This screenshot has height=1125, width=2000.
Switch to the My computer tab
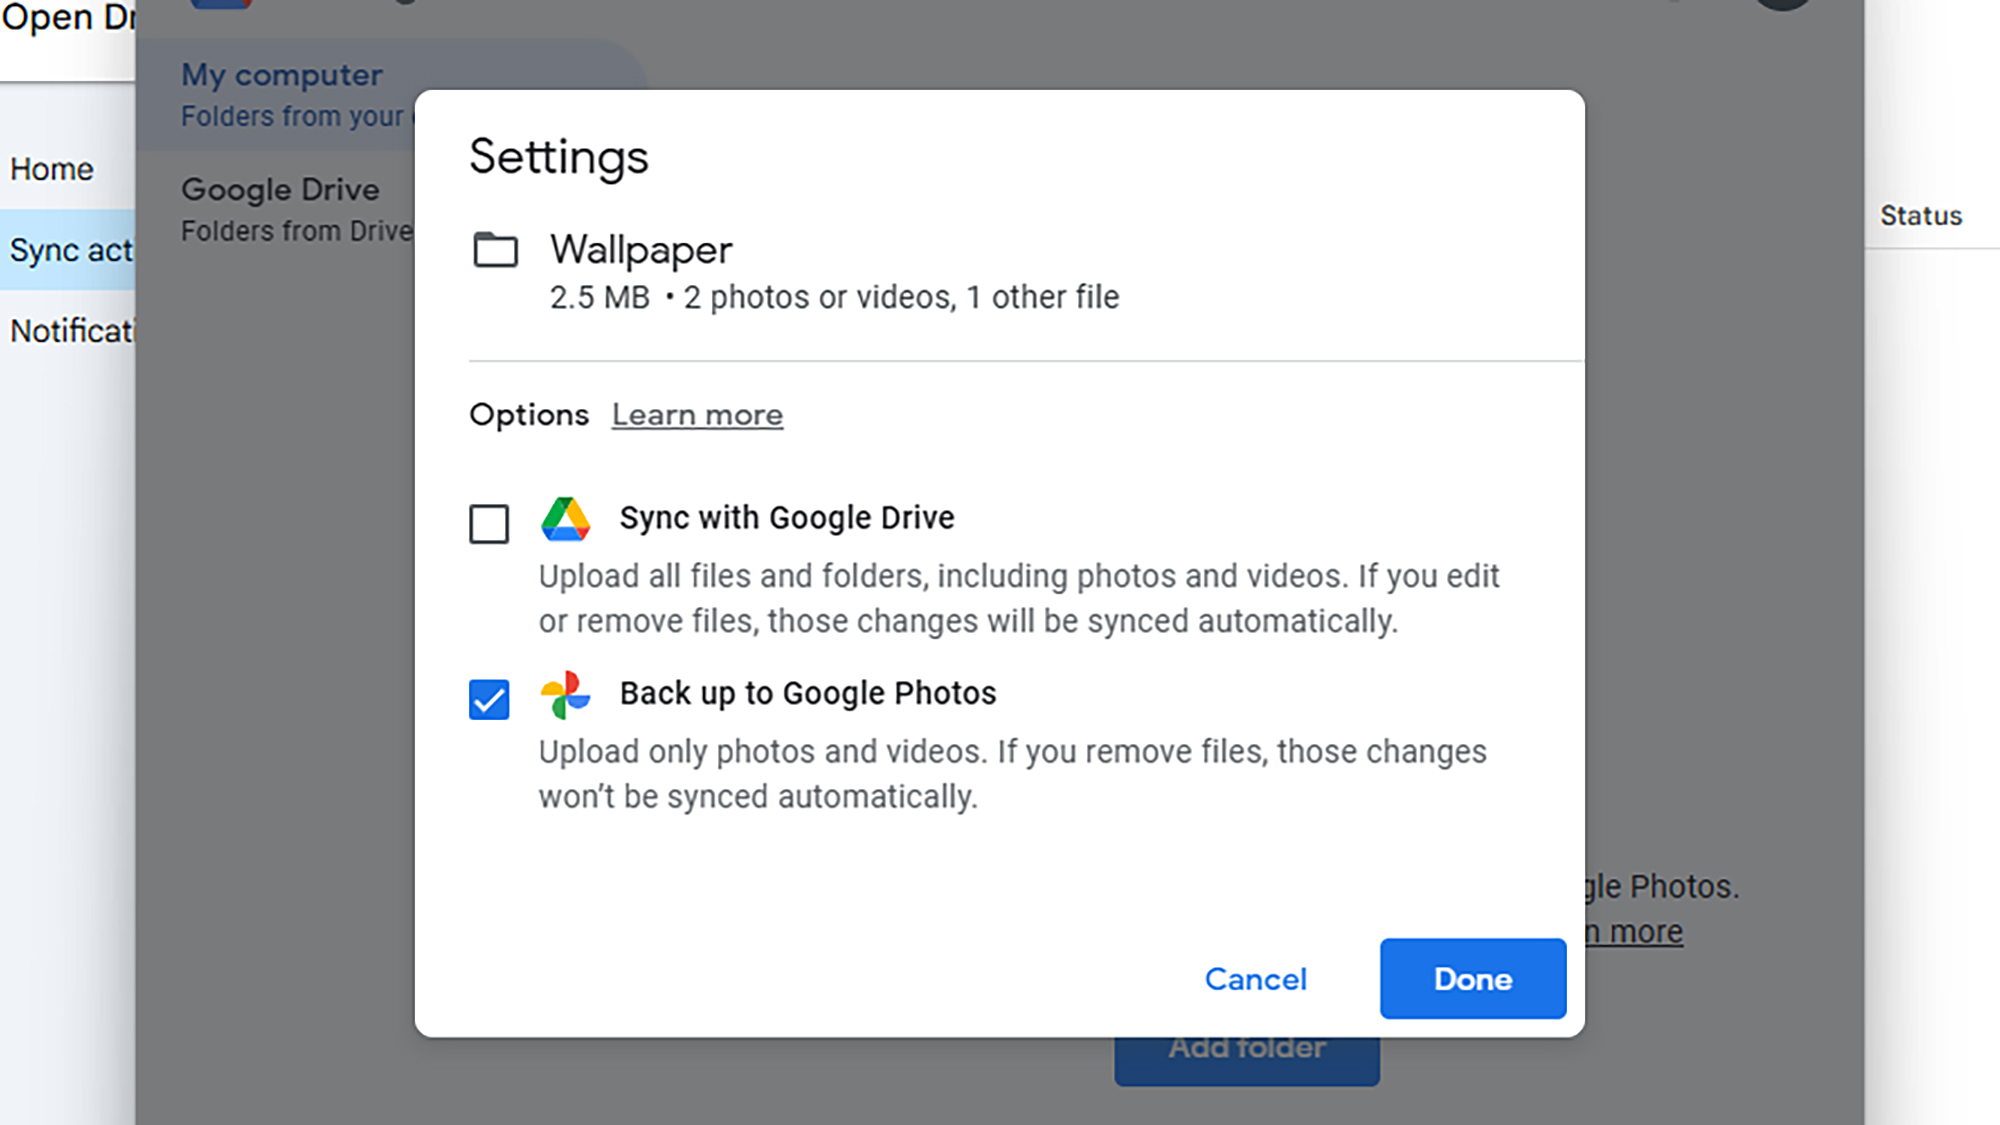point(282,75)
